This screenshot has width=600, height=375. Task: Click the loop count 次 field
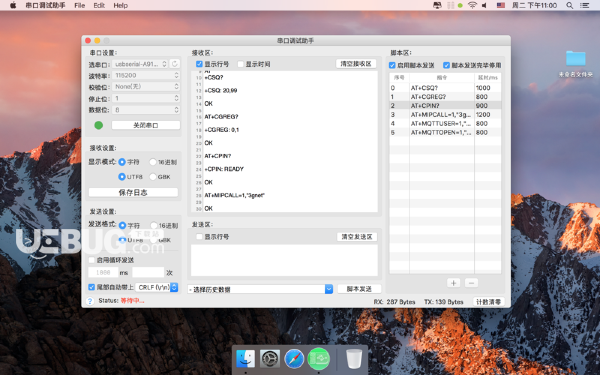click(x=148, y=272)
